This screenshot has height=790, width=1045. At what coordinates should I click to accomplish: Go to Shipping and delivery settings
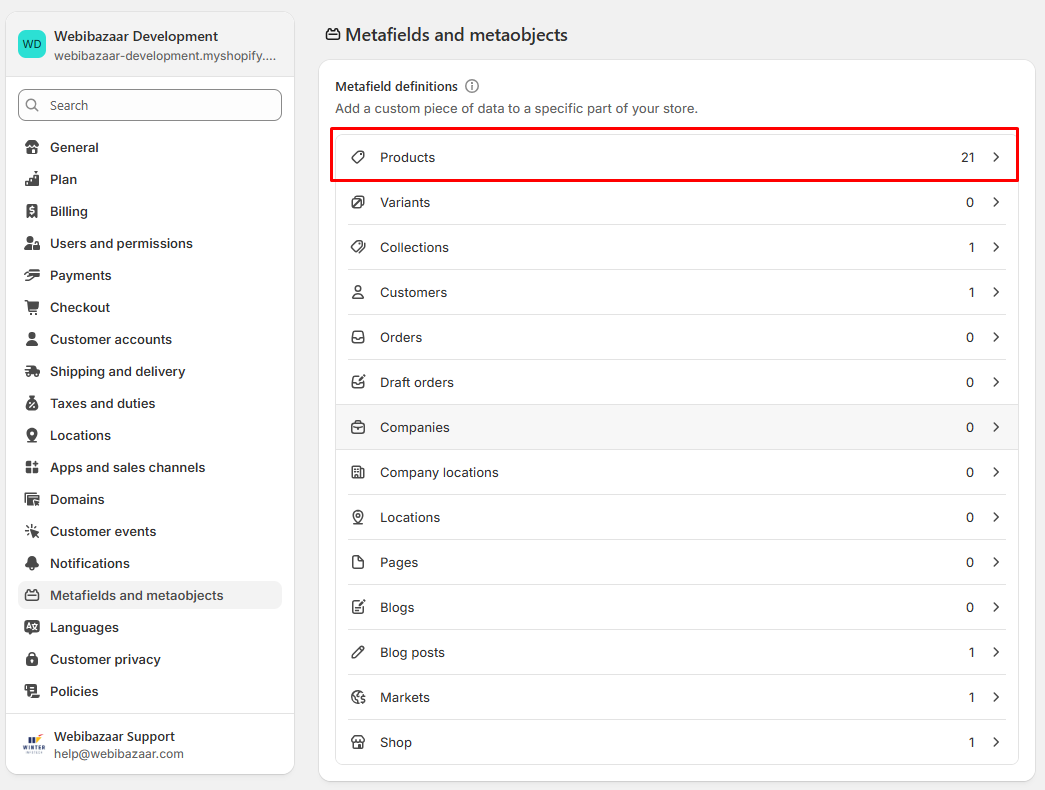(117, 371)
